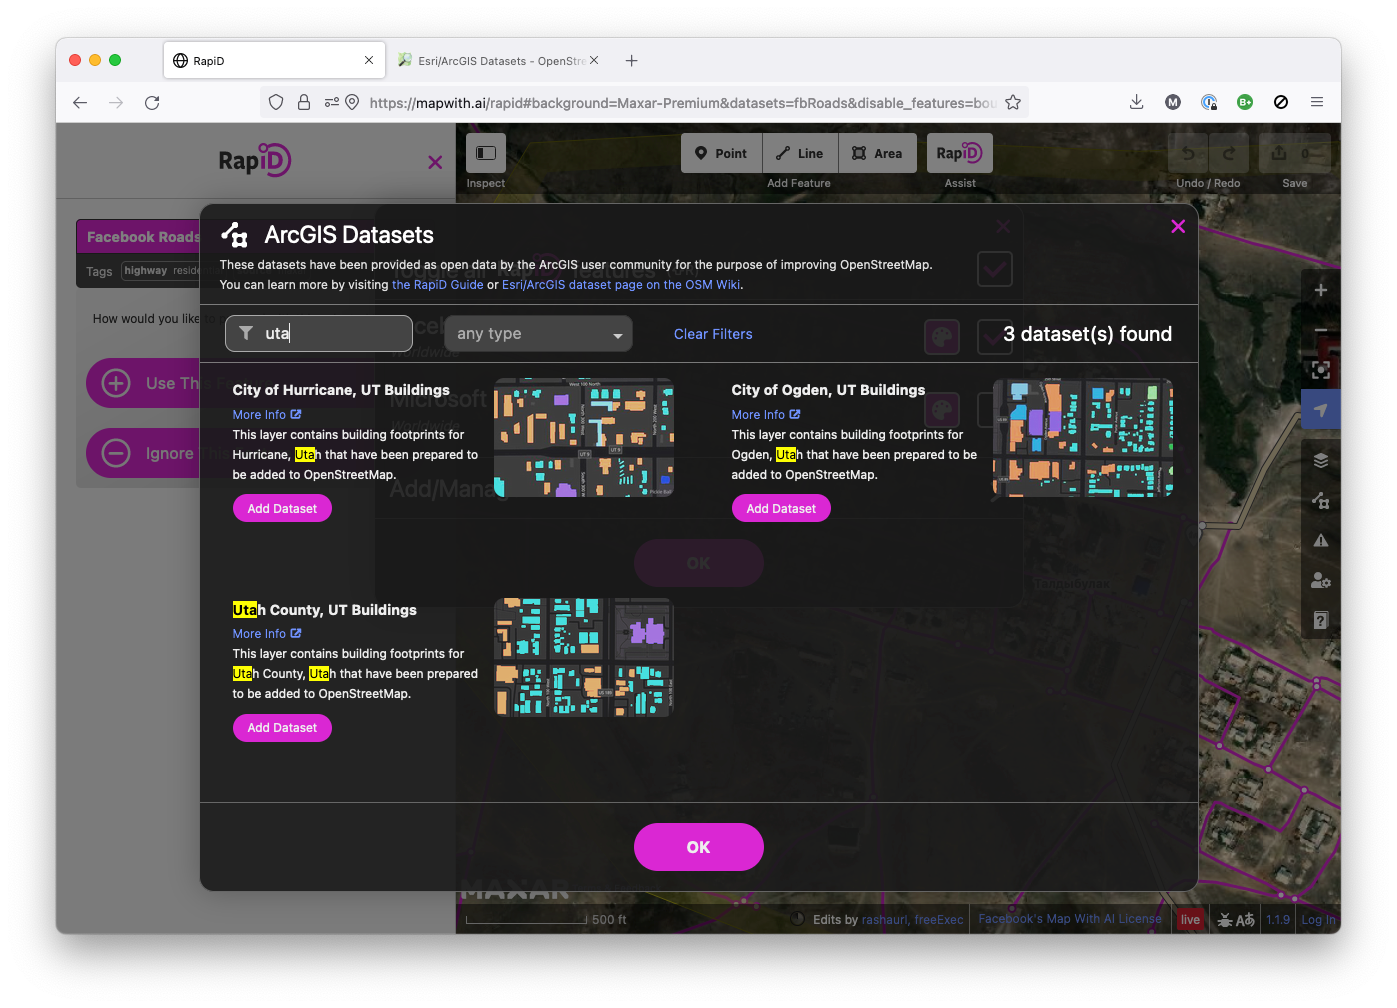
Task: Open the RapiD Guide link
Action: (x=438, y=285)
